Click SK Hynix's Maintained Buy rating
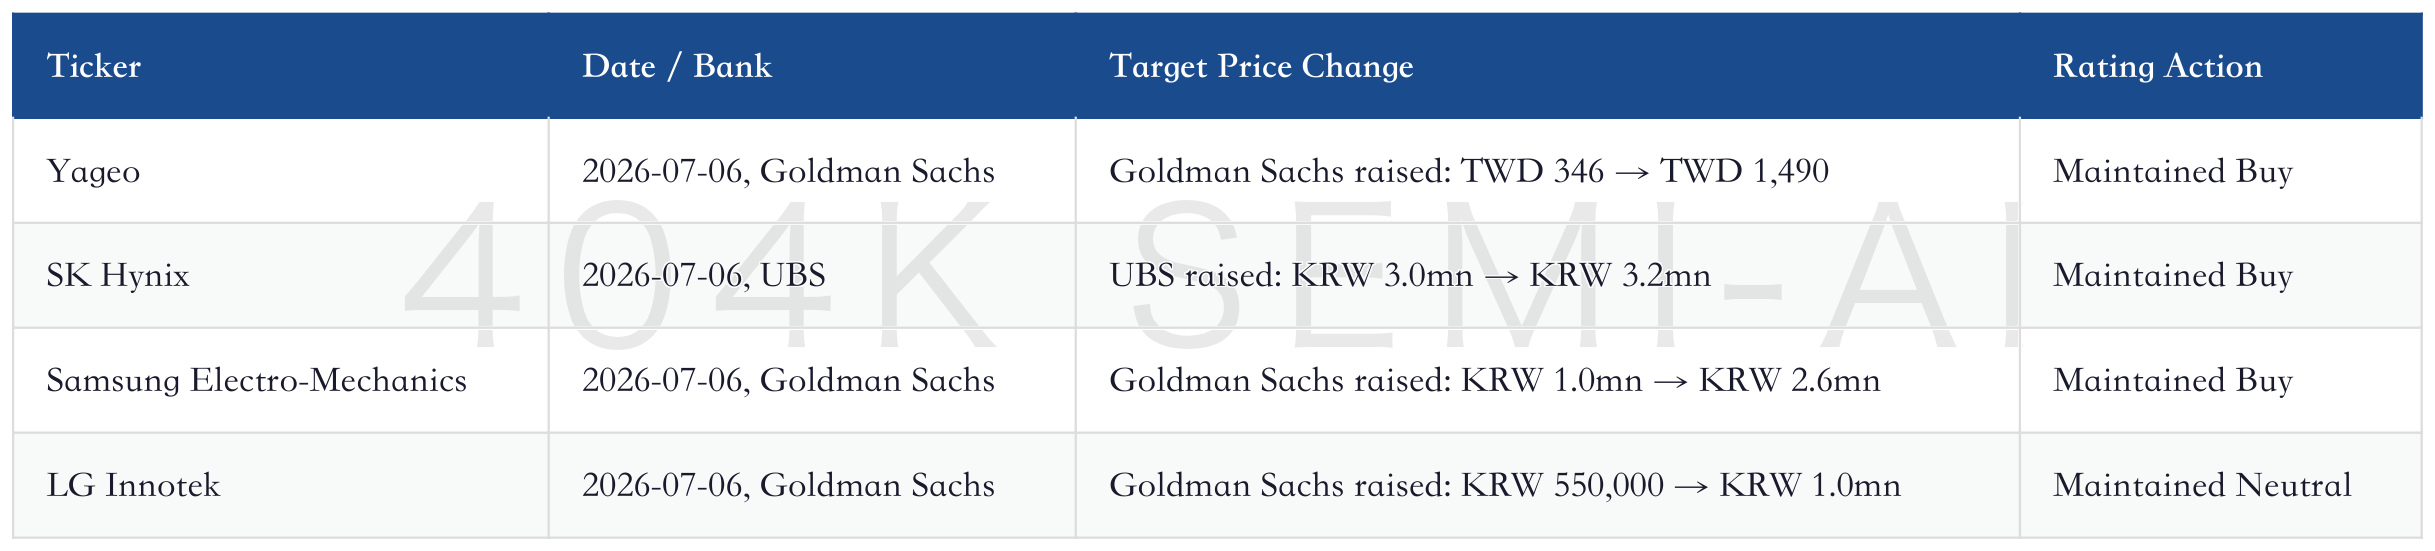The height and width of the screenshot is (551, 2435). click(2221, 276)
